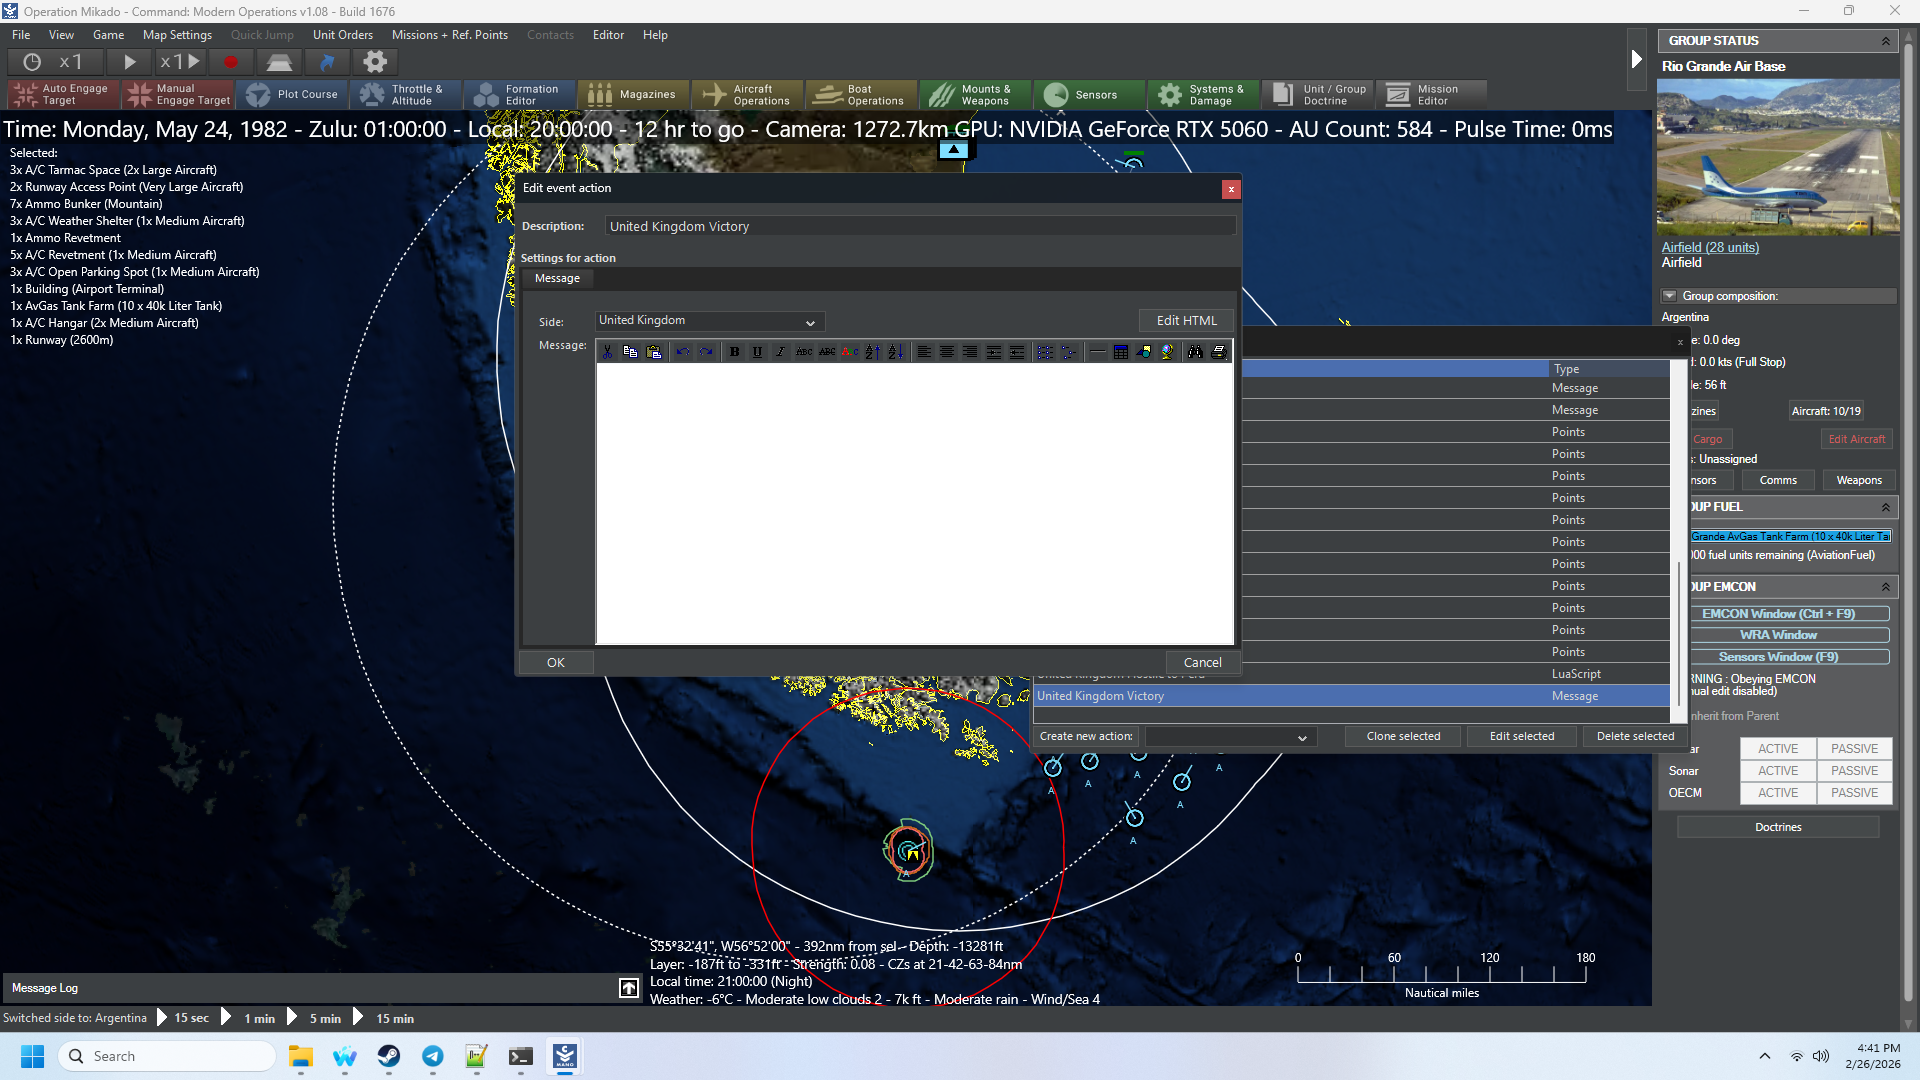Click the Find binoculars icon

coord(1195,352)
